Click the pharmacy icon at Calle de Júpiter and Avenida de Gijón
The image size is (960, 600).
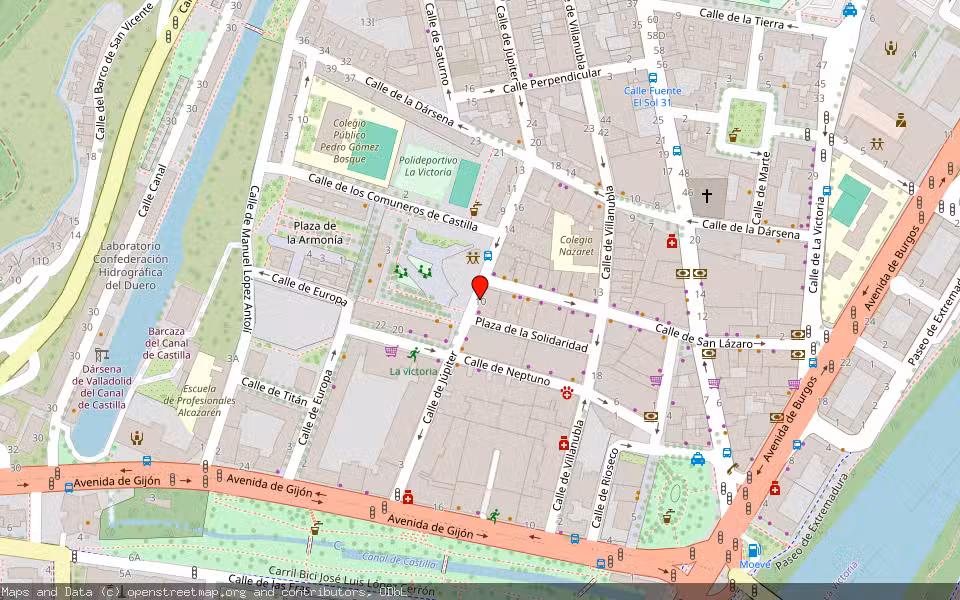tap(408, 497)
